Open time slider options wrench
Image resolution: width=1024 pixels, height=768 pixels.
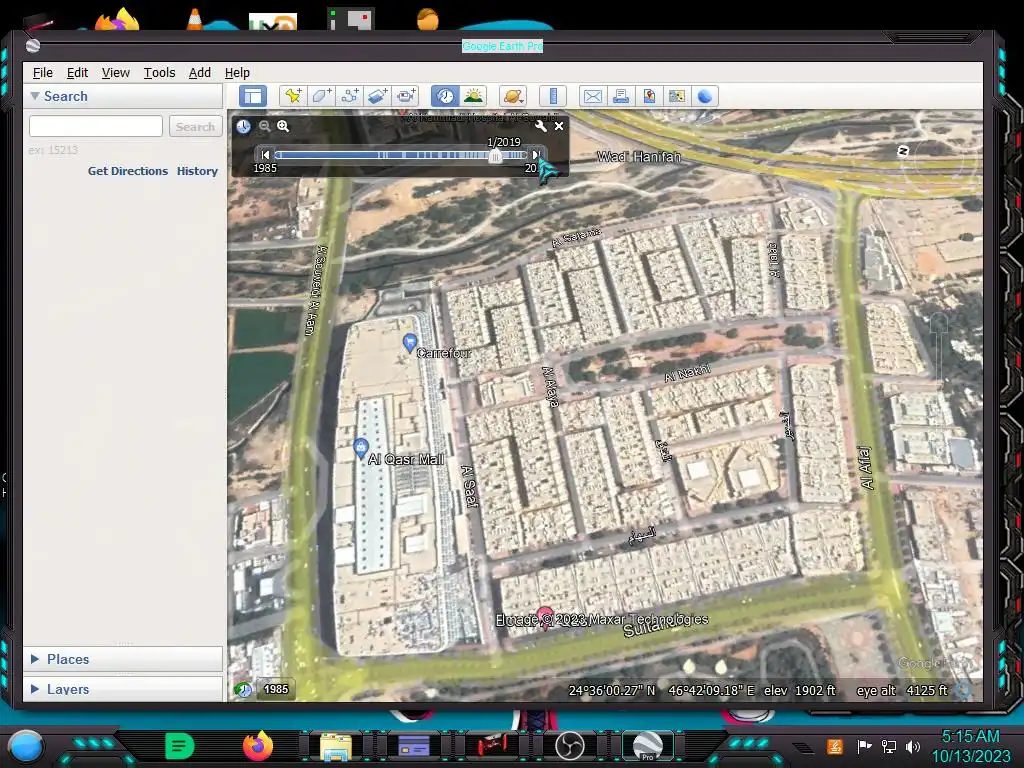pyautogui.click(x=540, y=126)
